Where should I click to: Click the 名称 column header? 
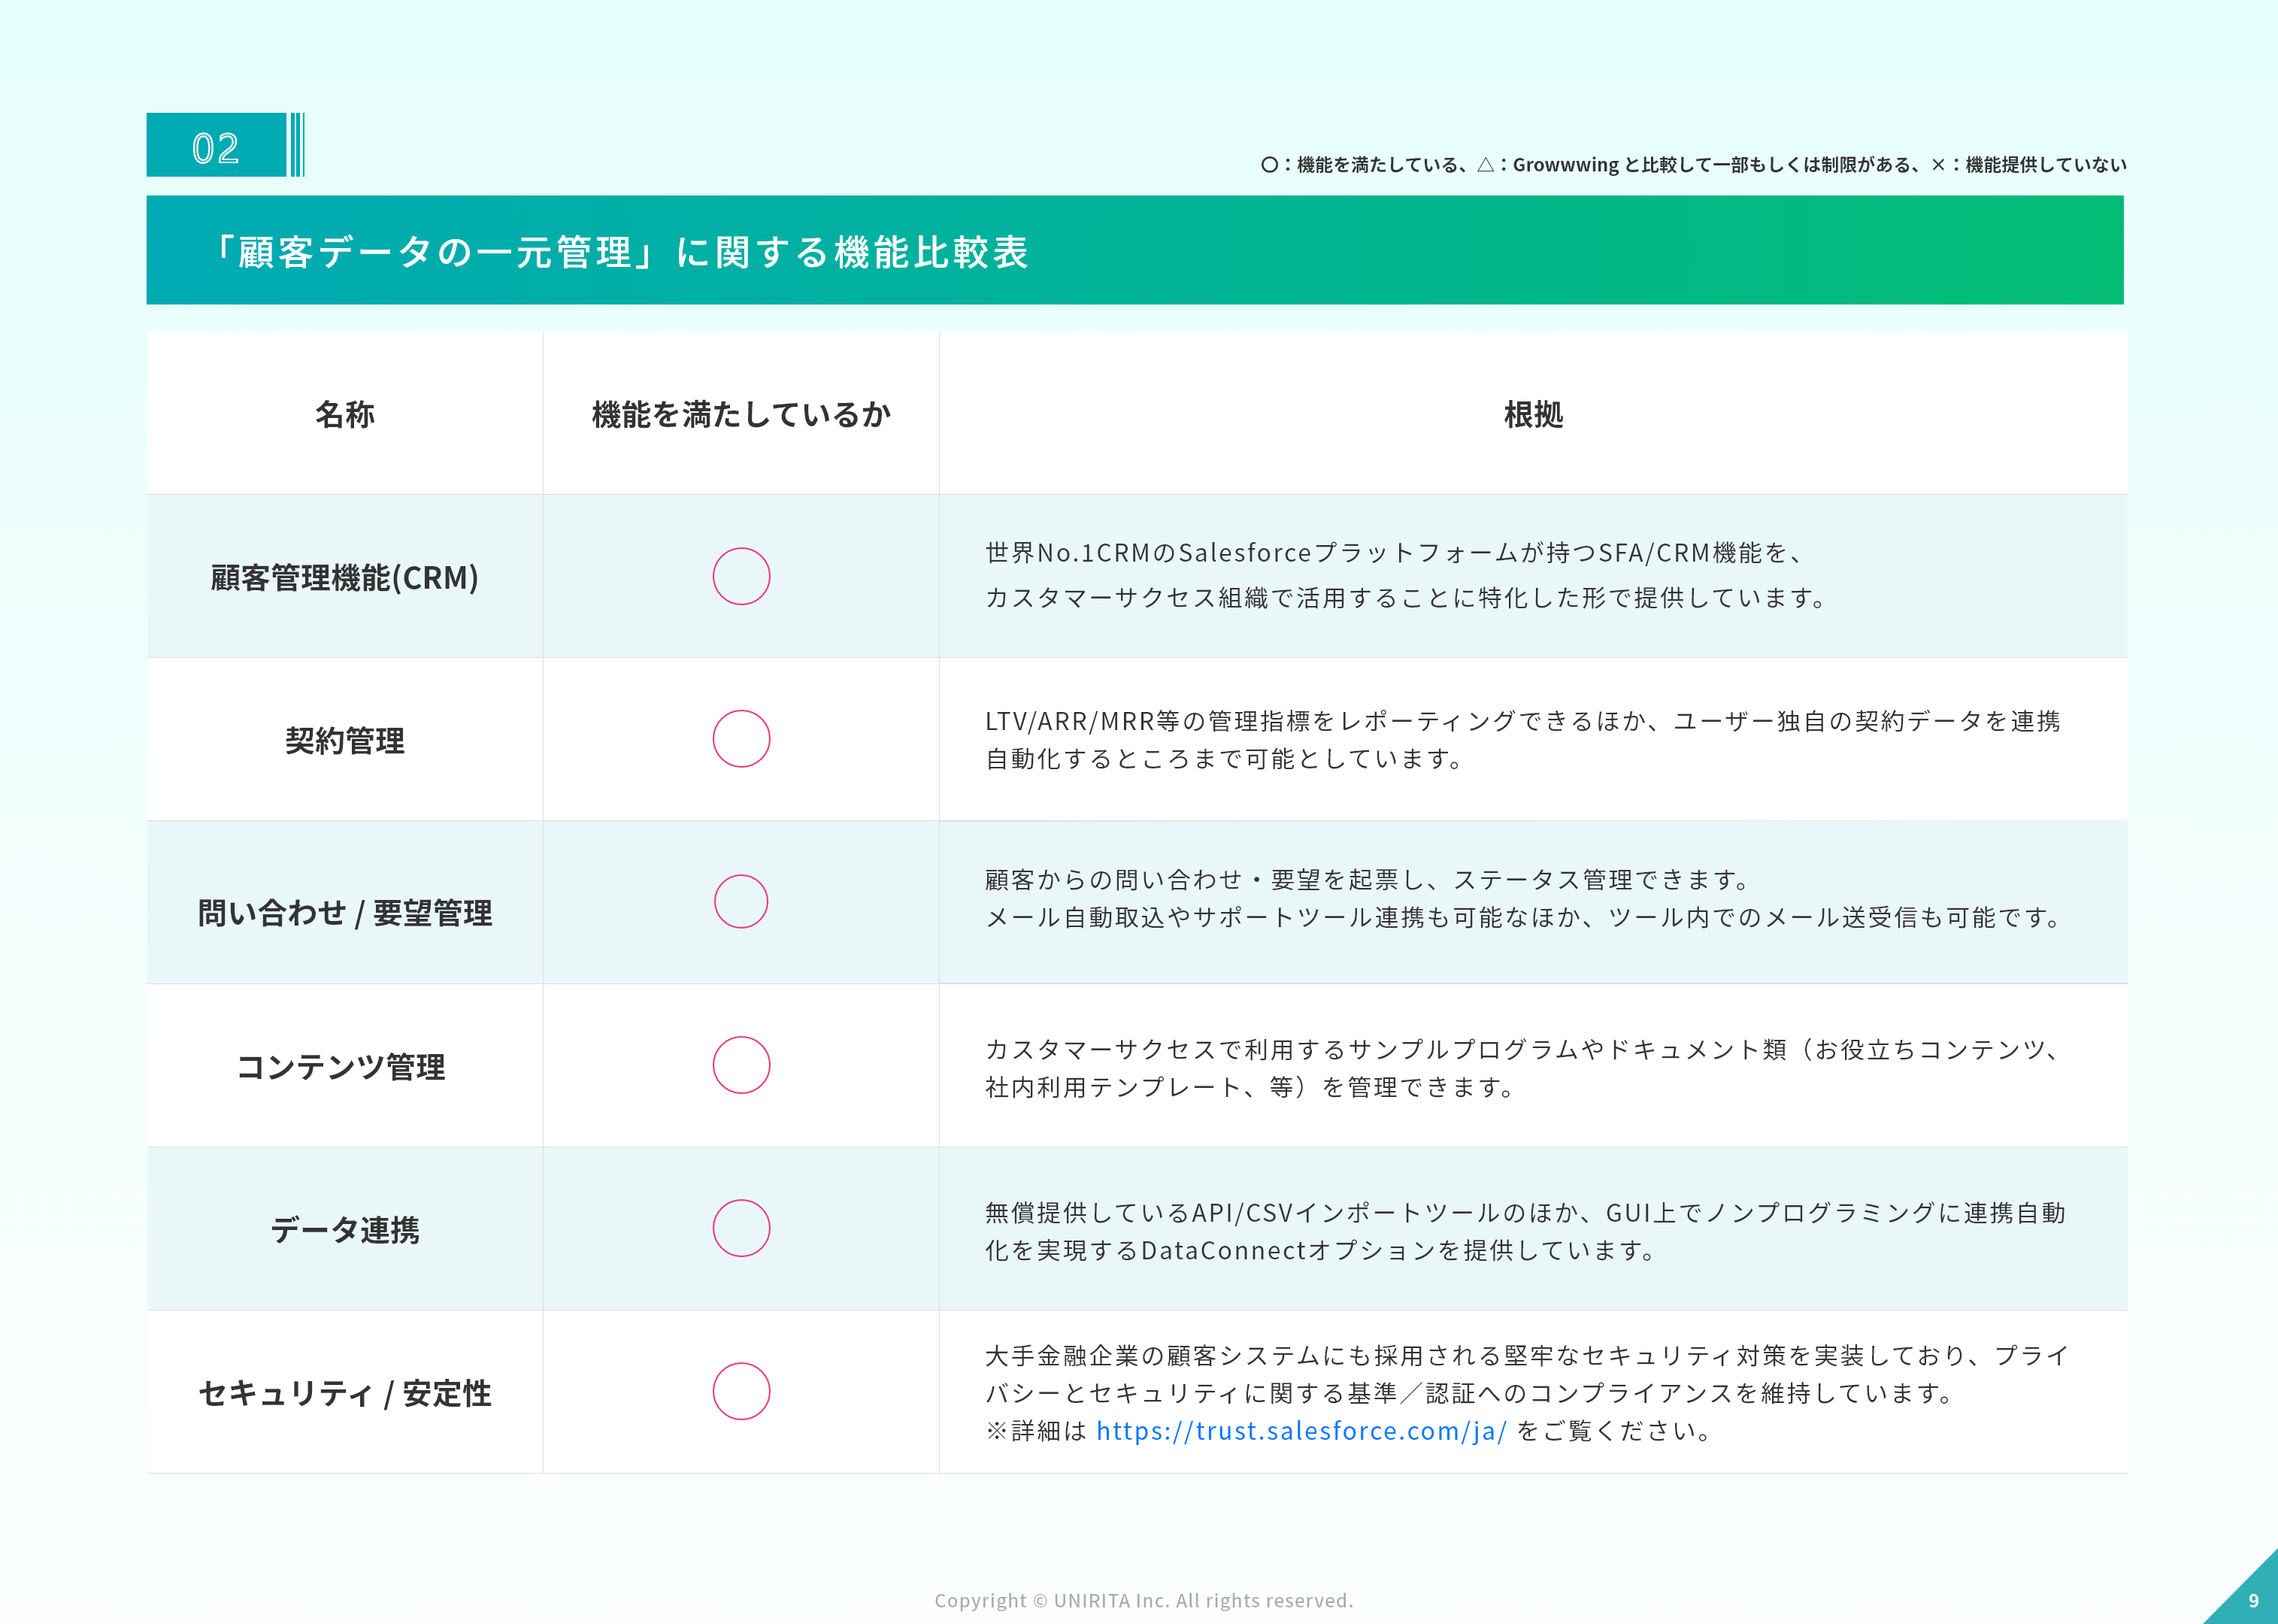click(345, 414)
